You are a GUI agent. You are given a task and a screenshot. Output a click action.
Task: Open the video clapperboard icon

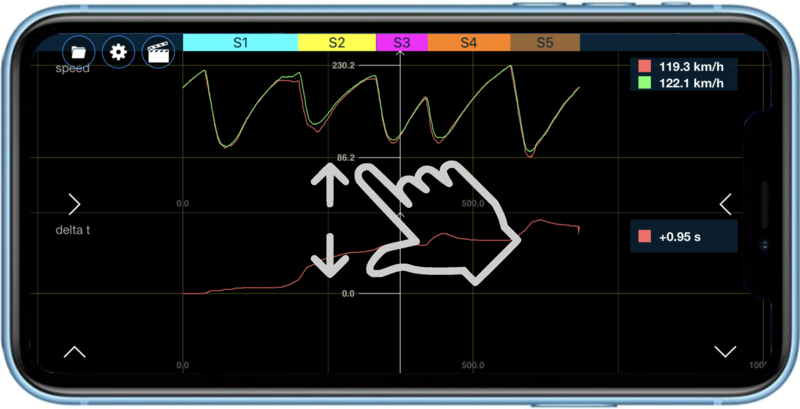(x=158, y=52)
